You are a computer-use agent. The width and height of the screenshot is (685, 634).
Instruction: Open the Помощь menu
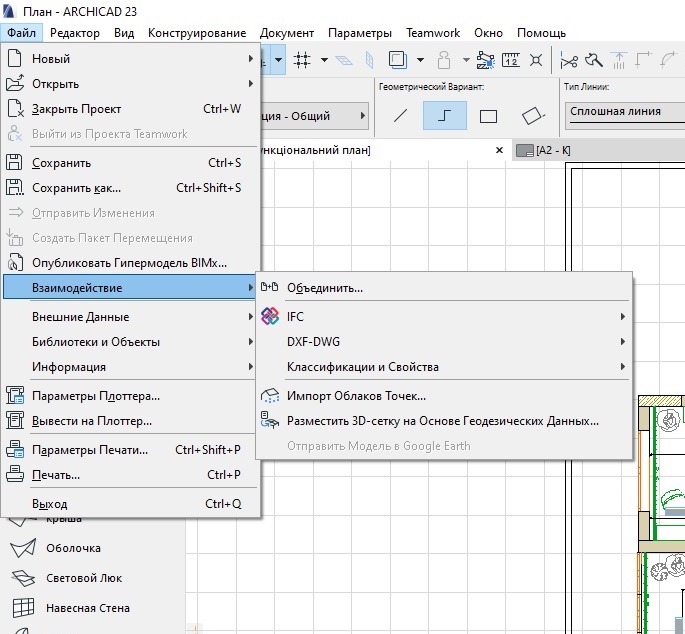pos(541,33)
